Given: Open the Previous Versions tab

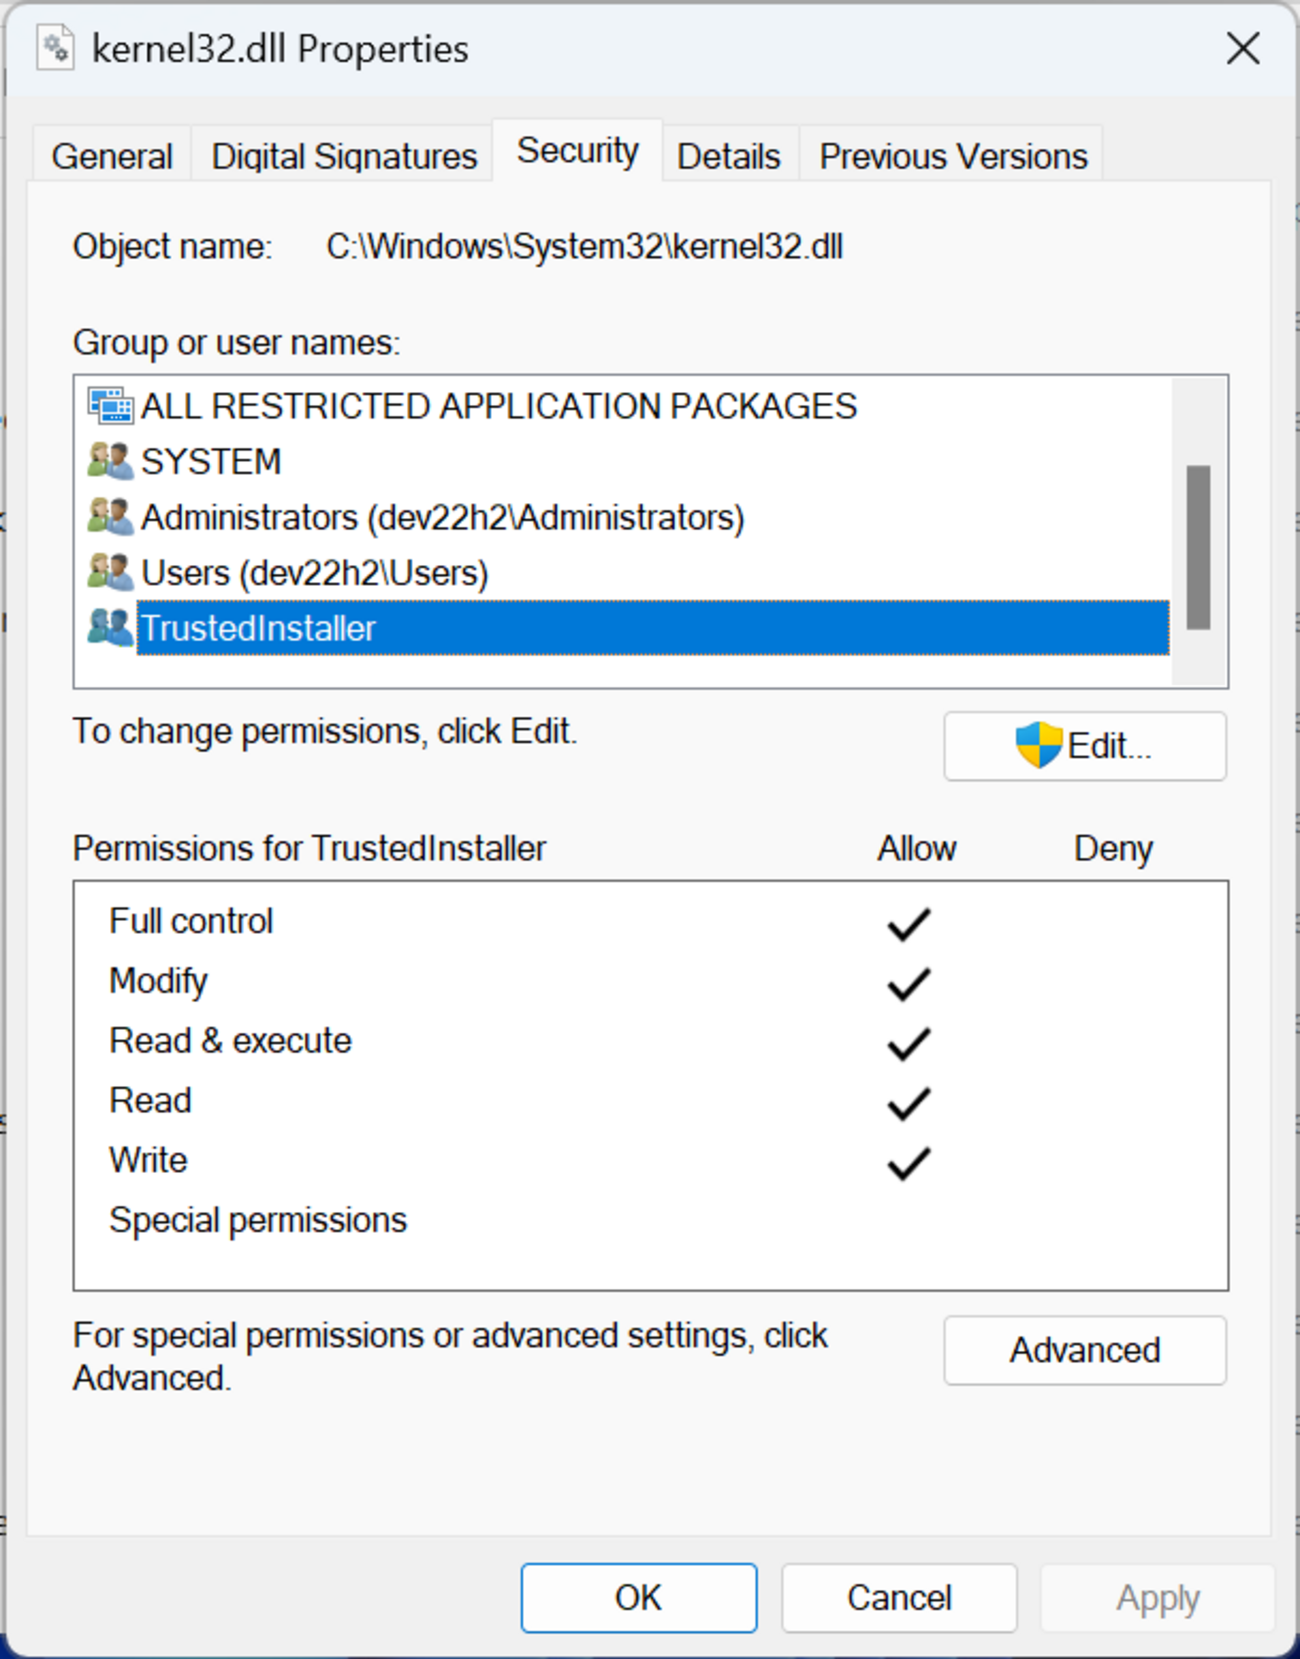Looking at the screenshot, I should pos(953,156).
